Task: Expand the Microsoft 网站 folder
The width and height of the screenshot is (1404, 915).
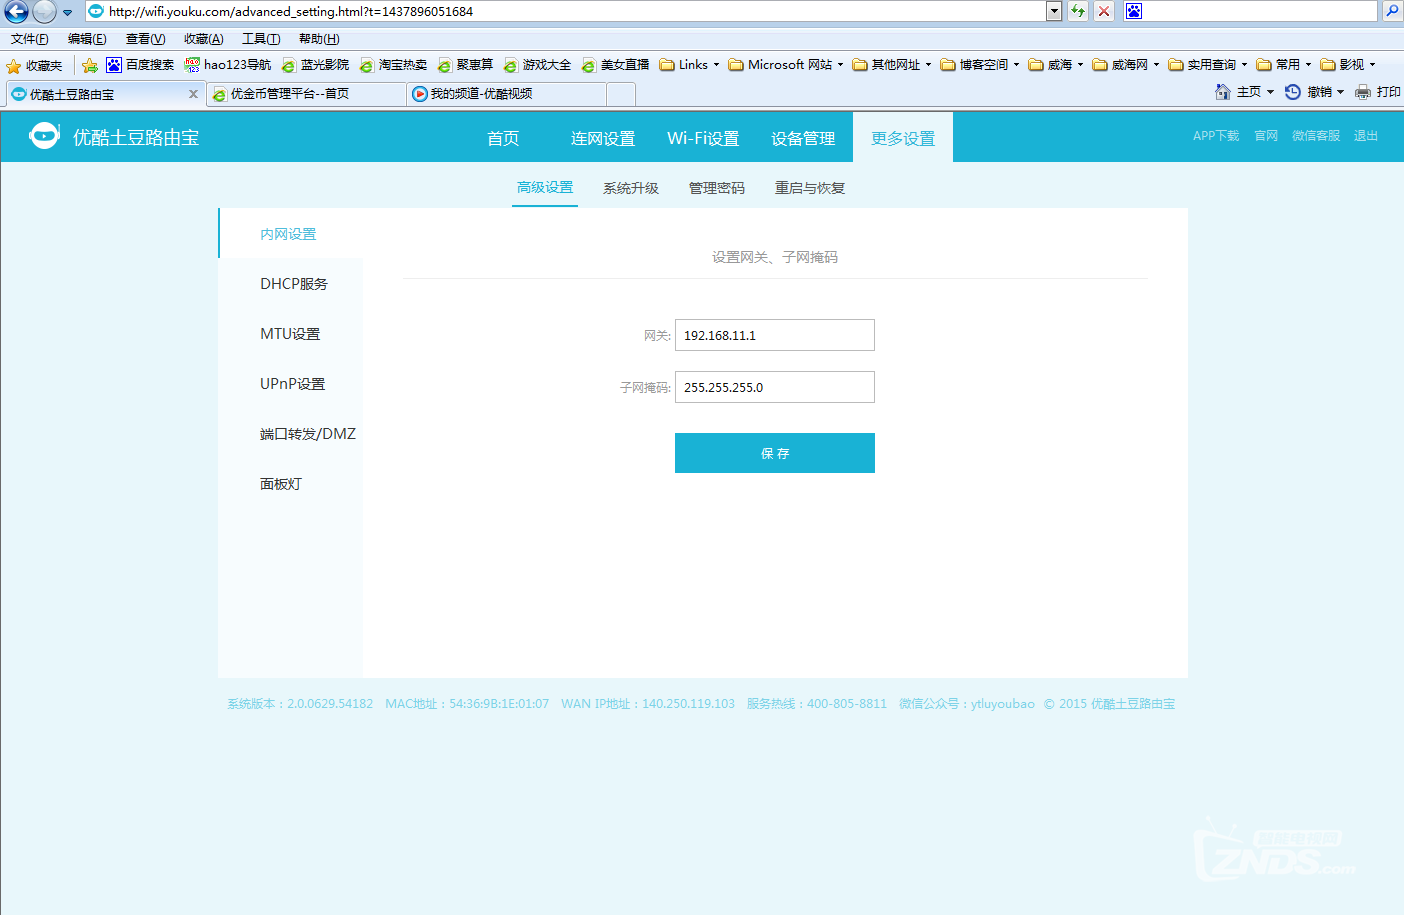Action: pos(786,65)
